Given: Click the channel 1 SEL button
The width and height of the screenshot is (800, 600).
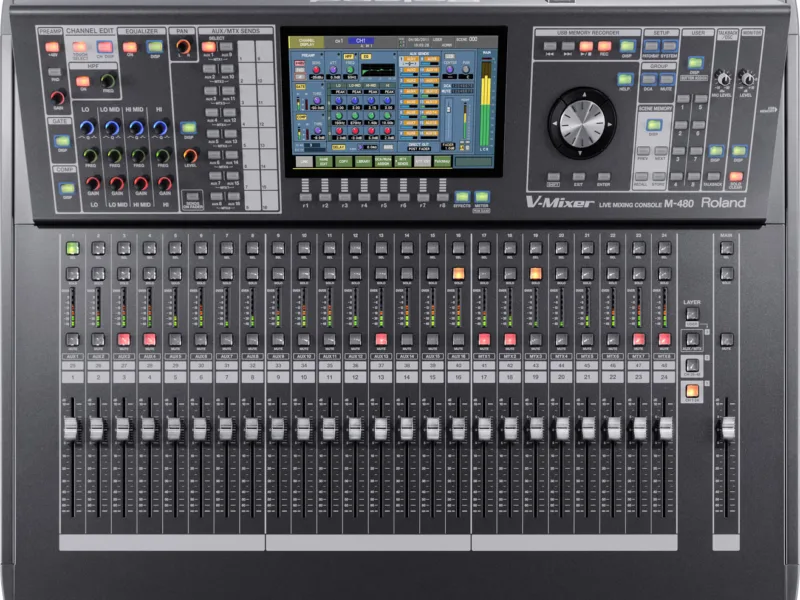Looking at the screenshot, I should pyautogui.click(x=72, y=248).
